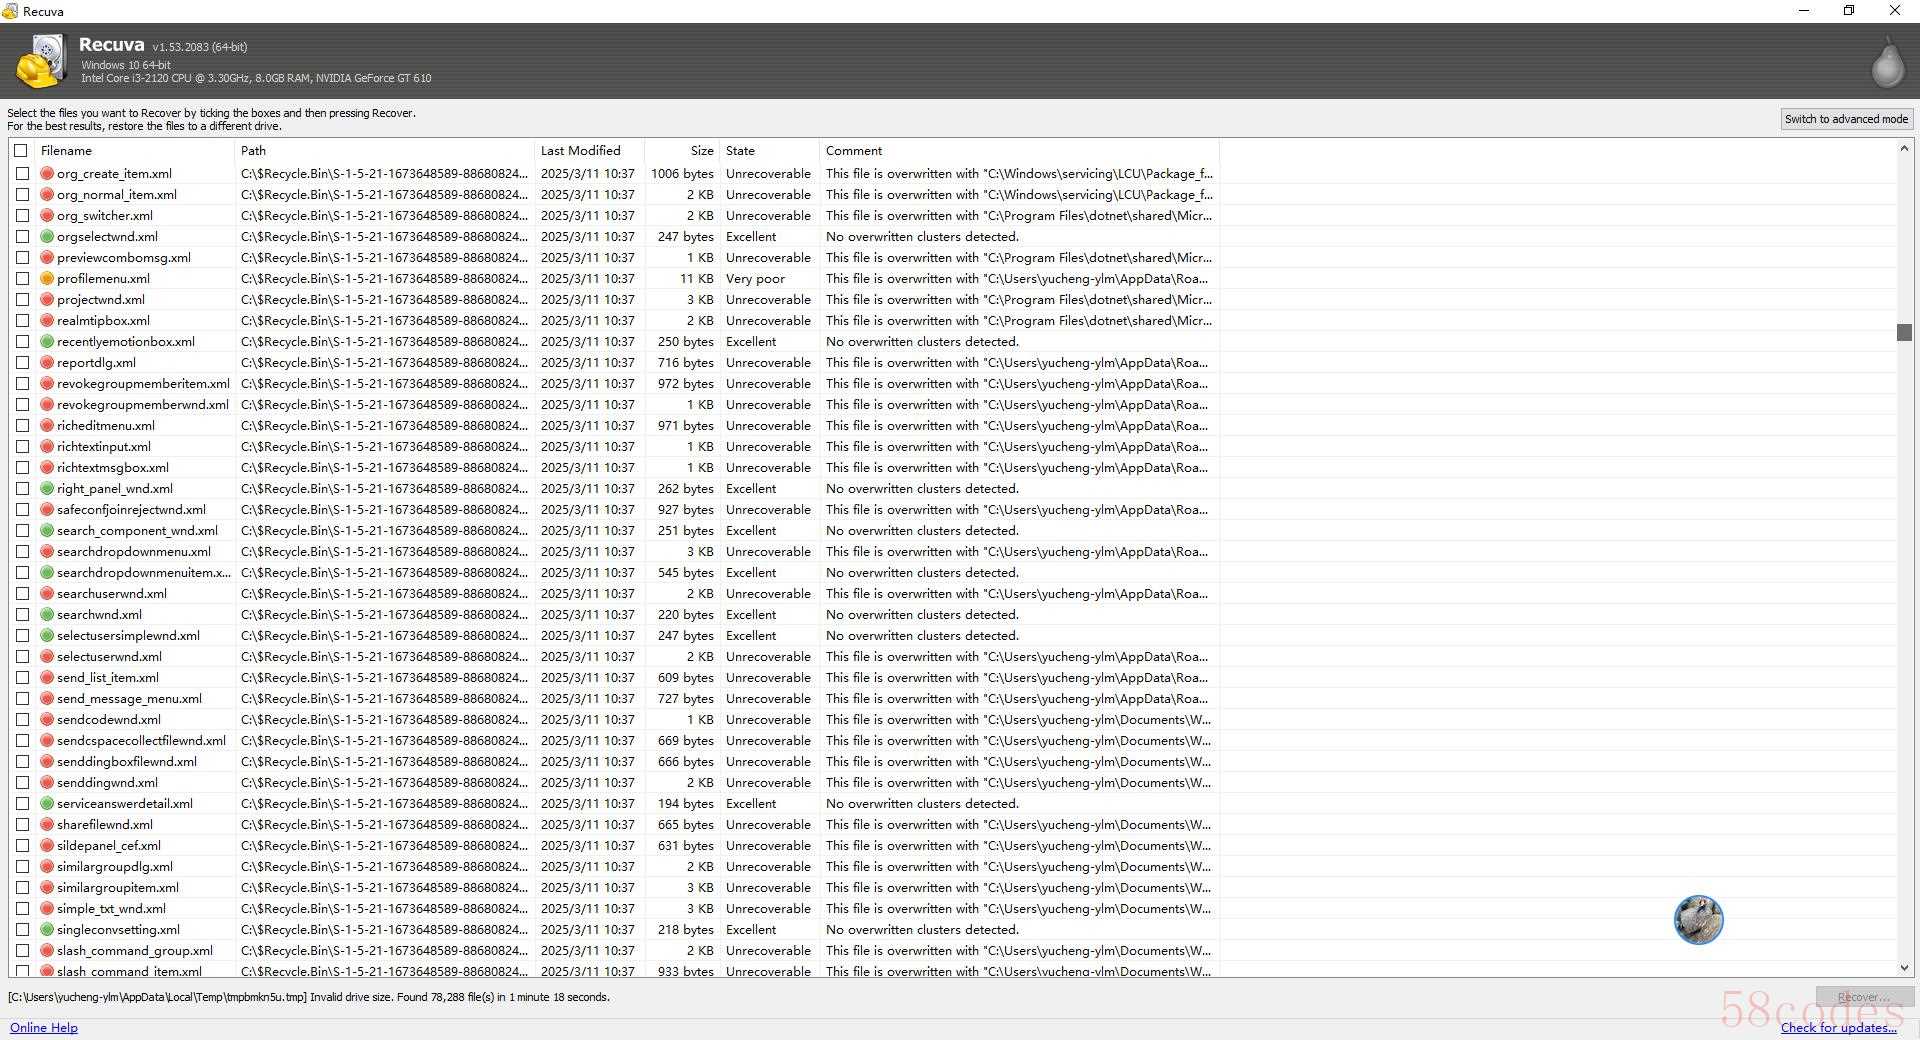Select the revokegroupmemberwnd.xml filename
This screenshot has width=1920, height=1040.
[x=143, y=405]
